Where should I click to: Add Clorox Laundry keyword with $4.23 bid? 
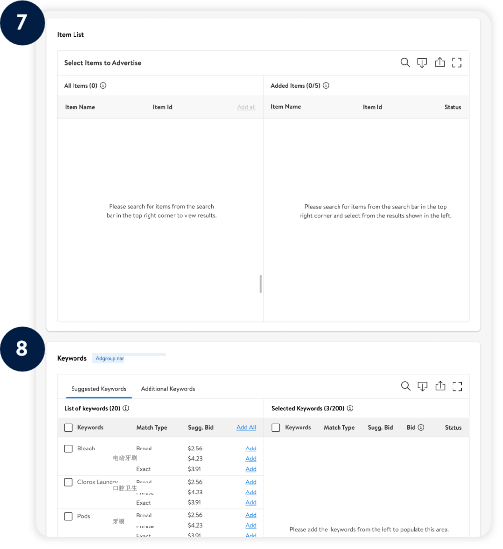[251, 492]
